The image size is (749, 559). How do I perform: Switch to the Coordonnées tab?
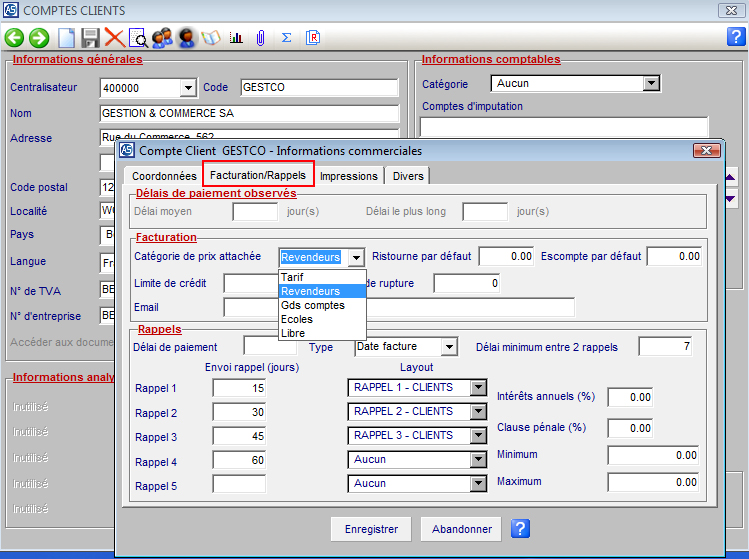click(x=164, y=176)
